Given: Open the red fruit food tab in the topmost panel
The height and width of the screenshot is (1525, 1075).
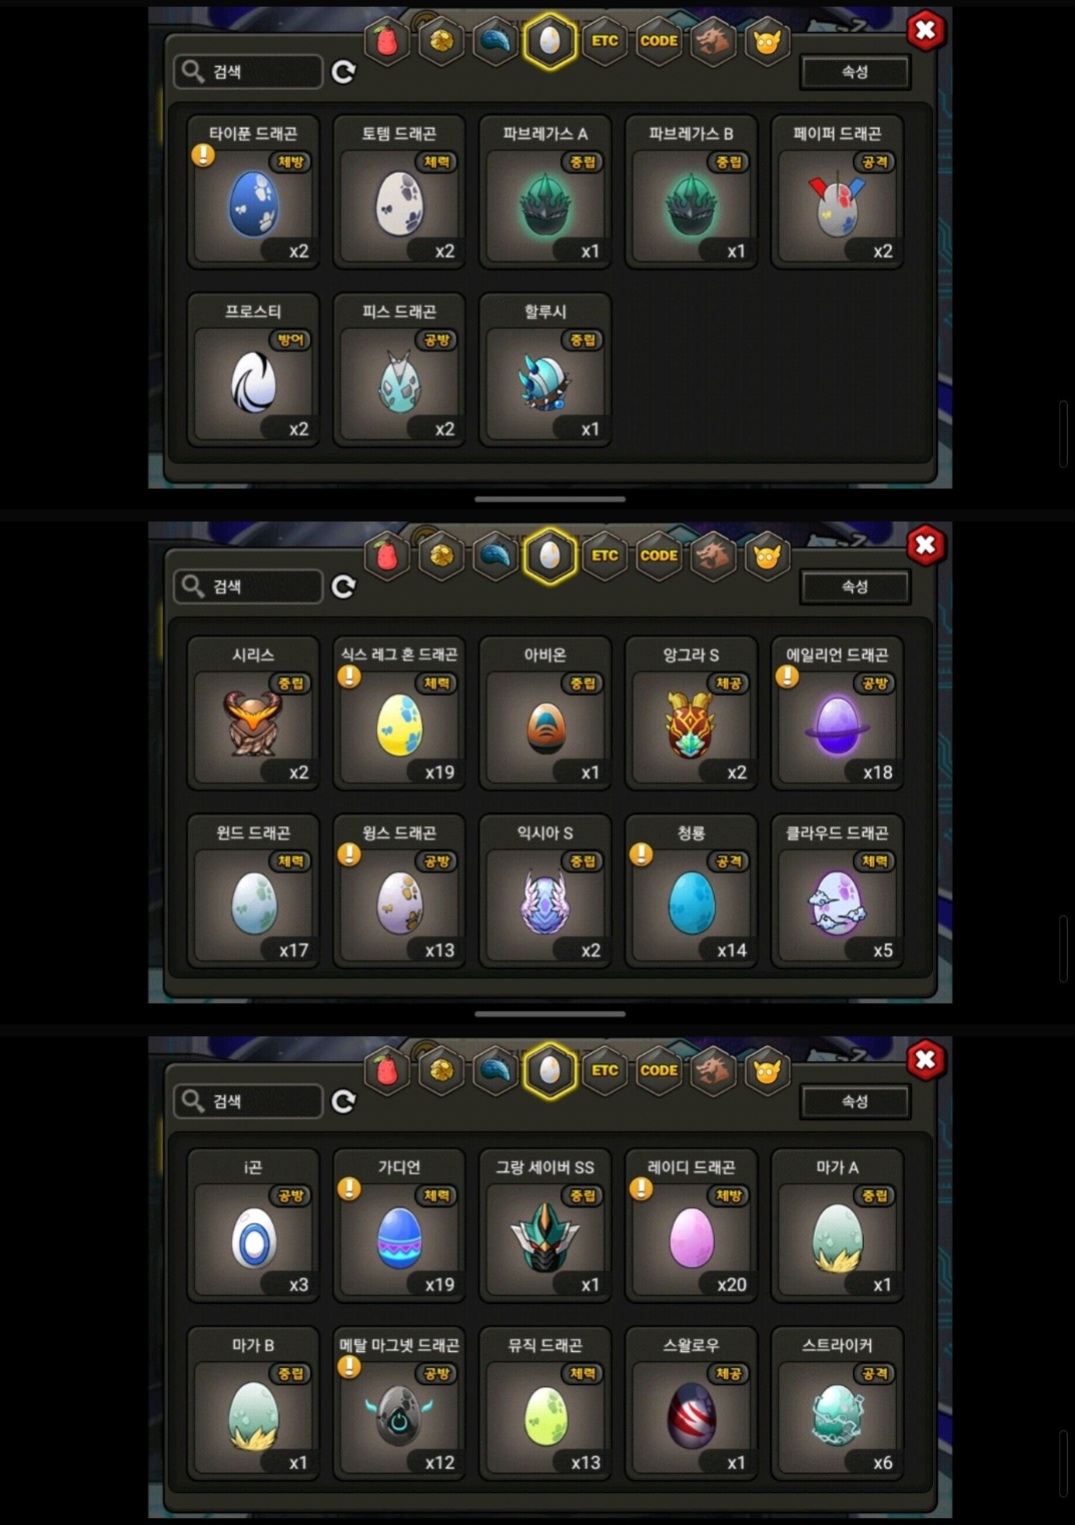Looking at the screenshot, I should [386, 41].
